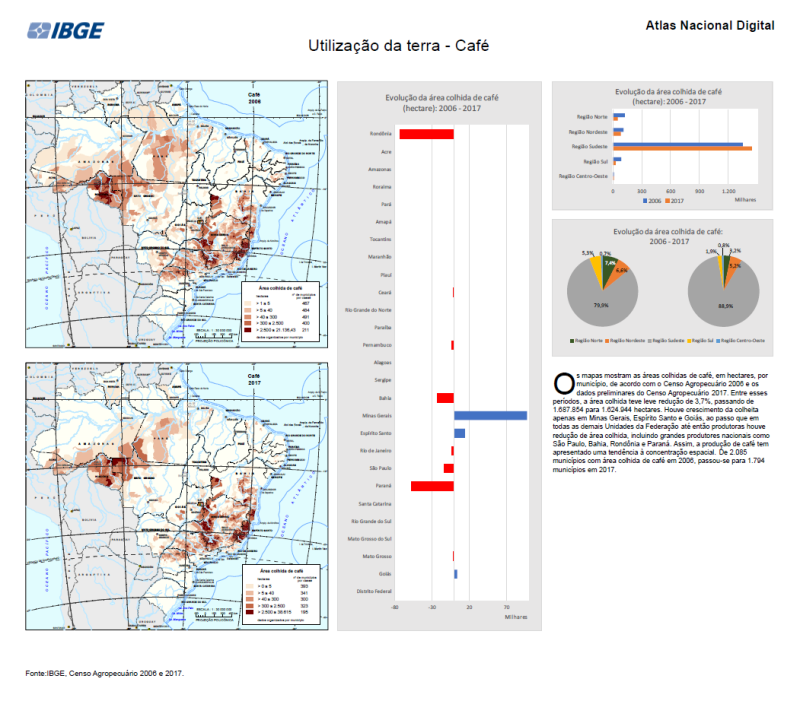Click the Utilização da terra - Café title
Image resolution: width=800 pixels, height=701 pixels.
point(398,45)
